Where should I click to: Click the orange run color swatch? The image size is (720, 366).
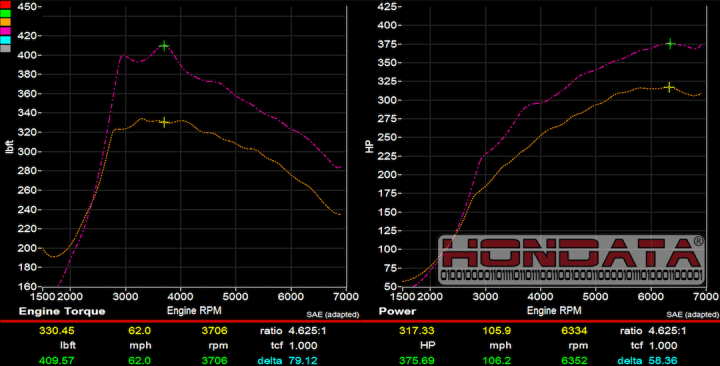click(5, 22)
